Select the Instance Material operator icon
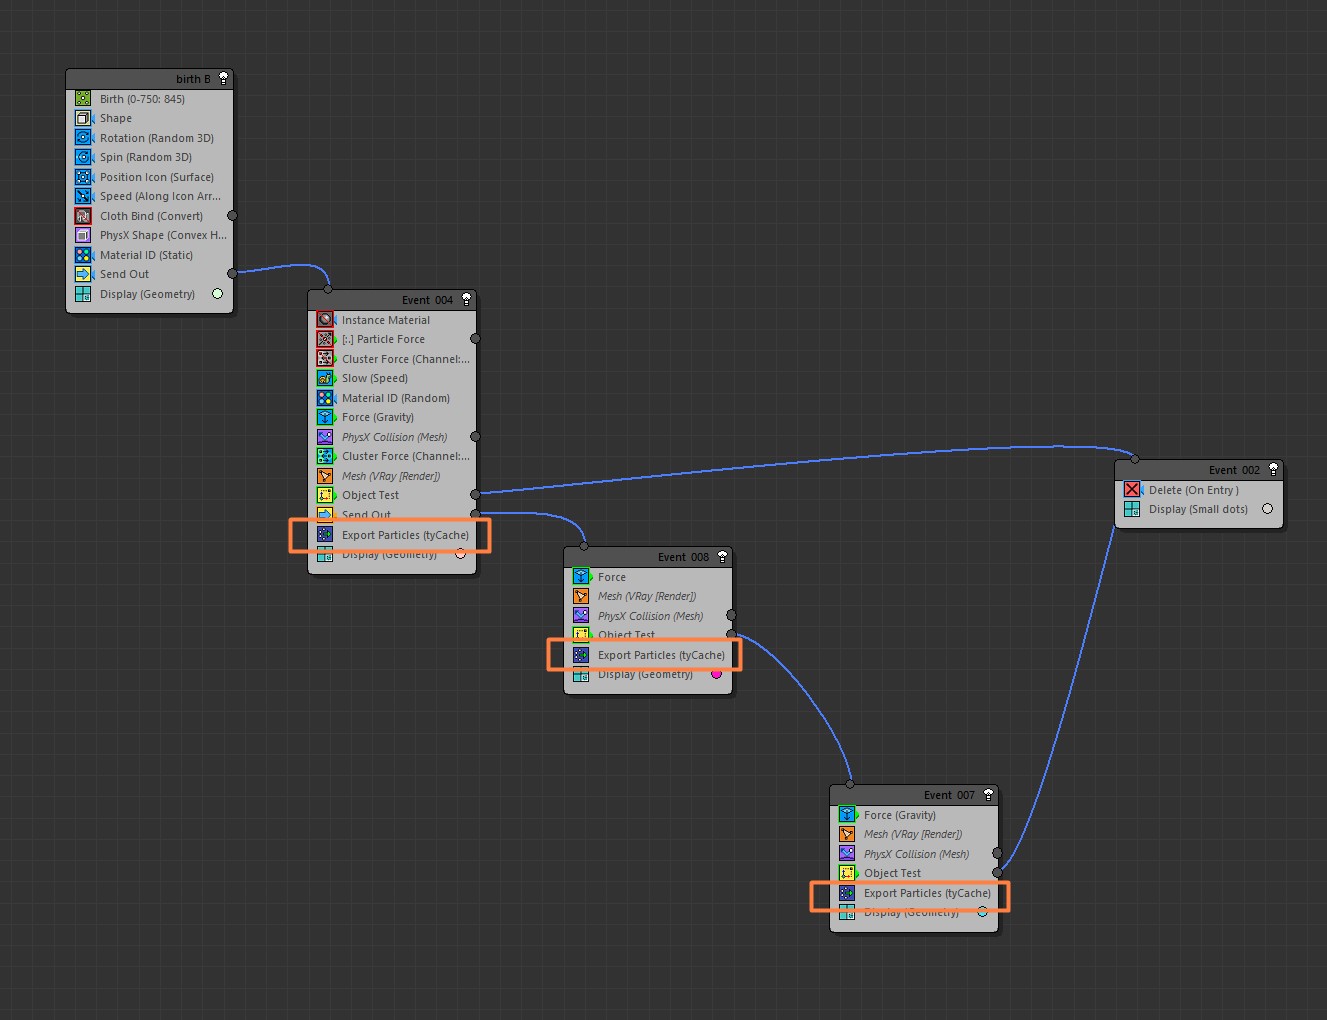The image size is (1327, 1020). [325, 320]
